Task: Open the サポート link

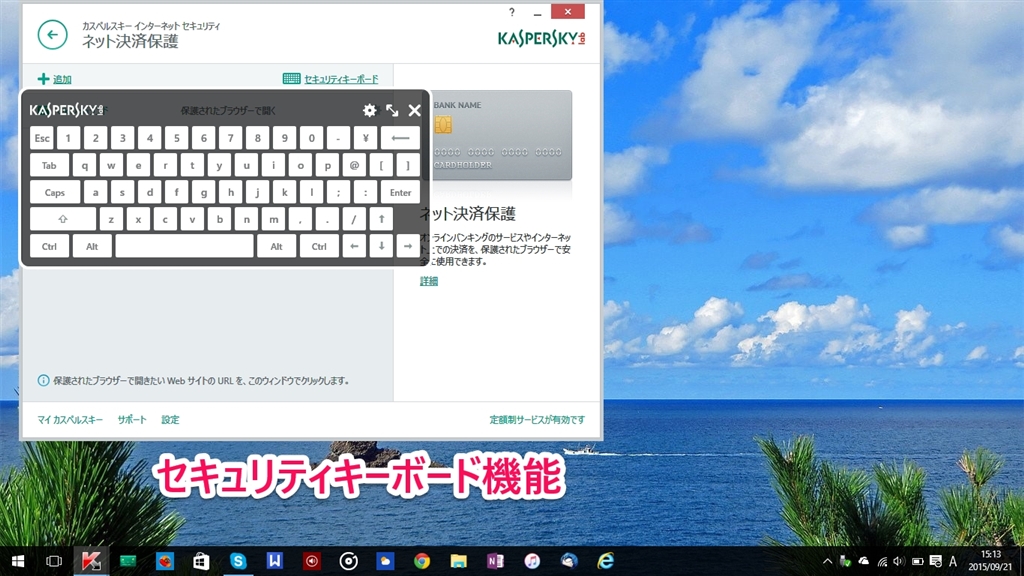Action: [x=132, y=419]
